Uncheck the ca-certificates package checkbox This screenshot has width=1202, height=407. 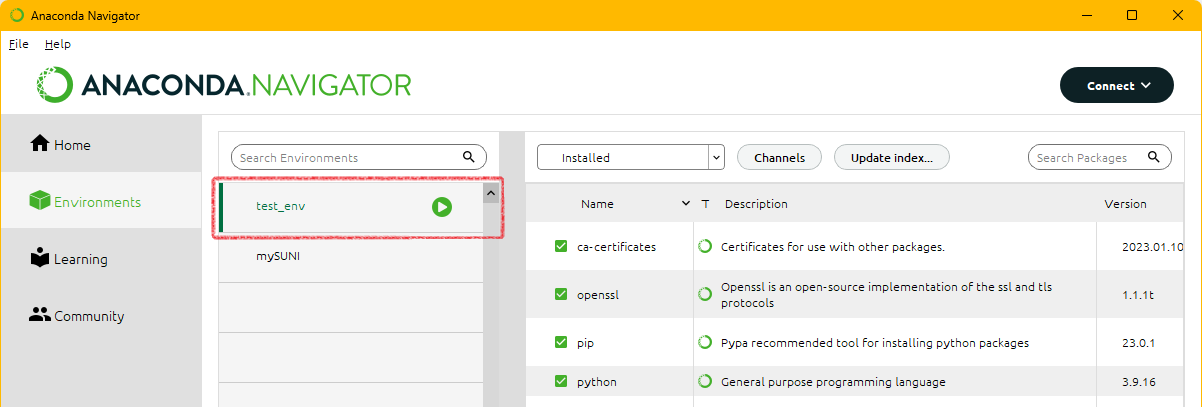[x=561, y=246]
